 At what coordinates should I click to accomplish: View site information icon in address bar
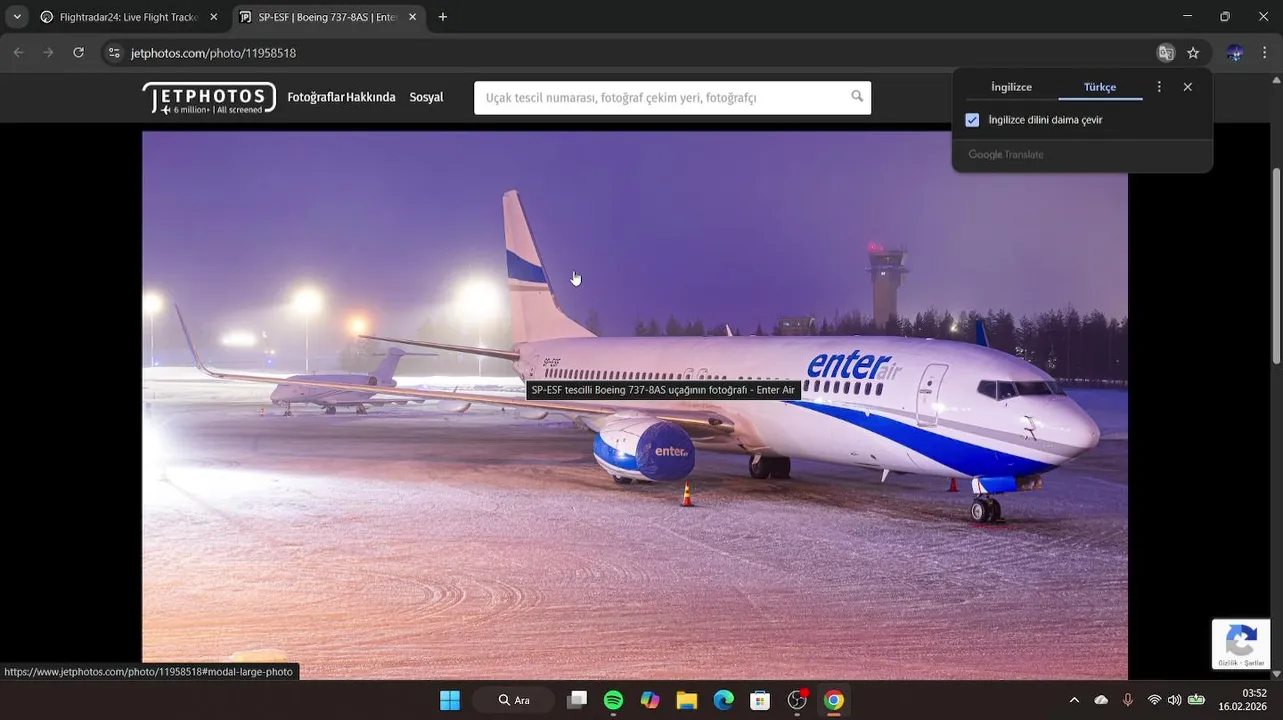point(114,53)
